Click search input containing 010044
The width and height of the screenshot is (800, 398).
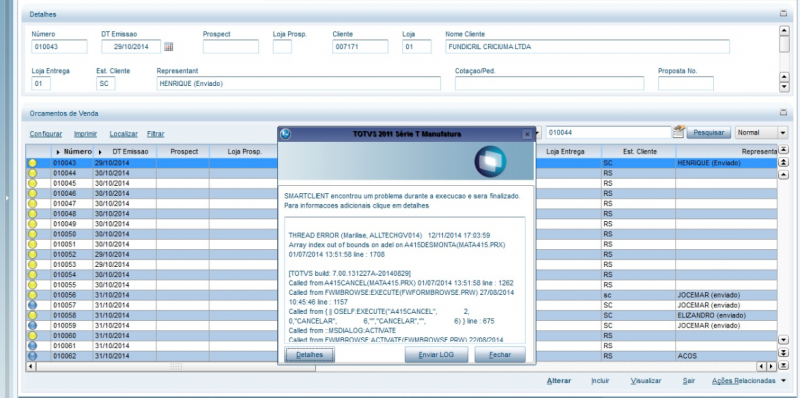608,133
